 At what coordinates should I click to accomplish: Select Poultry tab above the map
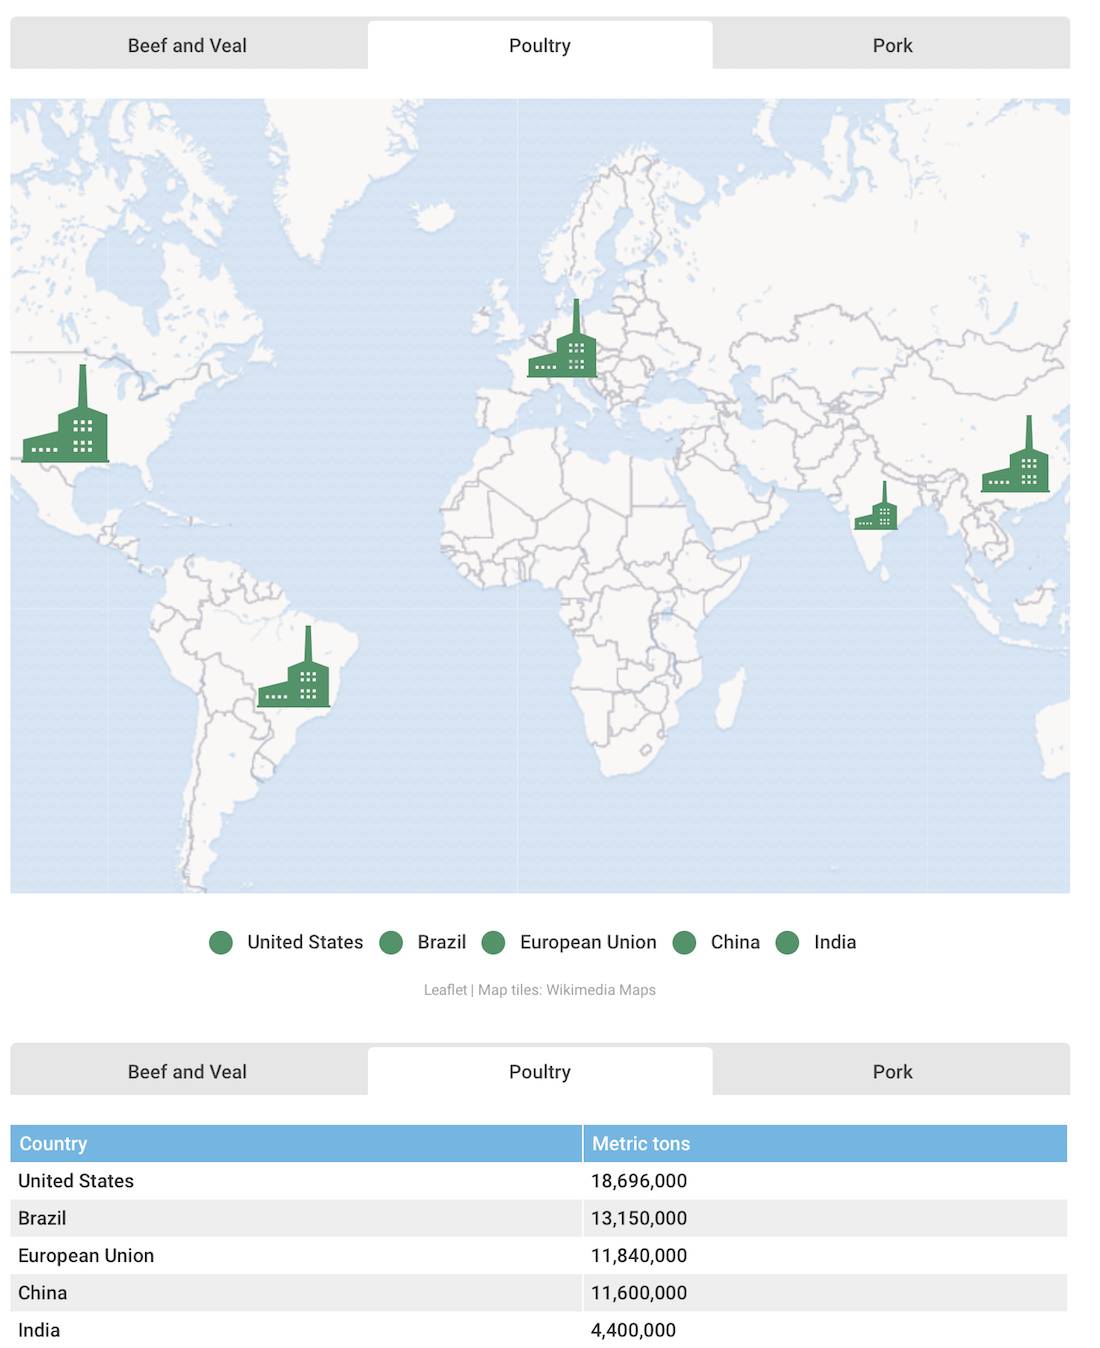click(540, 46)
